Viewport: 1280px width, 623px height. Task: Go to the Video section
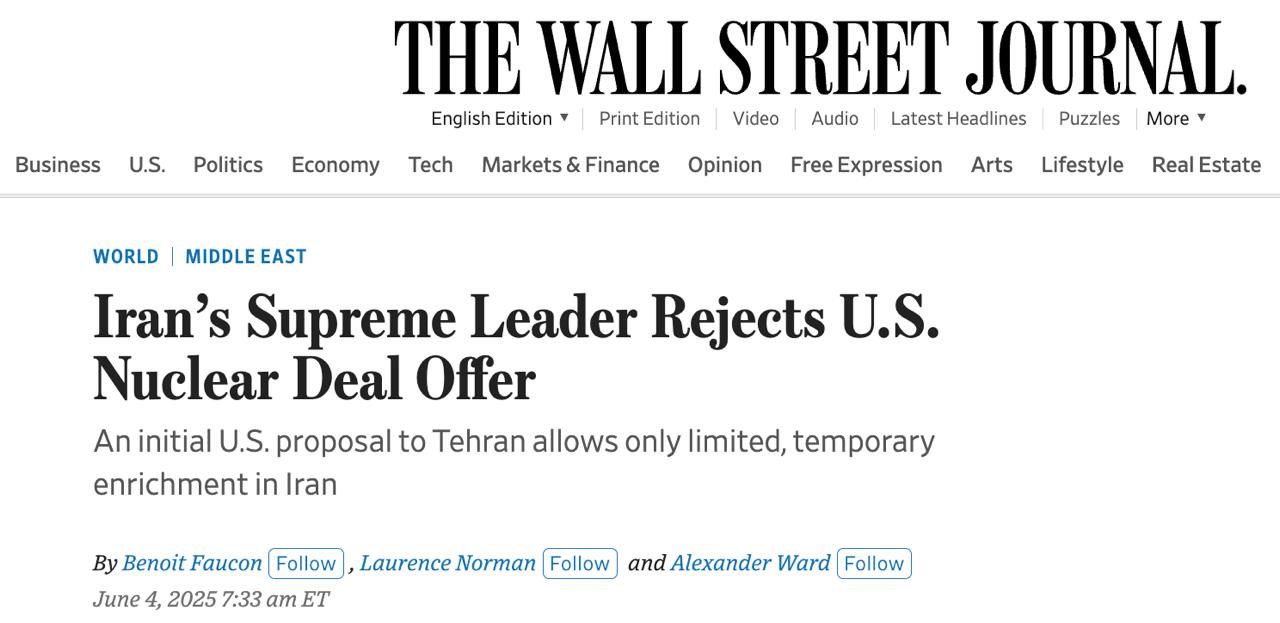point(755,118)
